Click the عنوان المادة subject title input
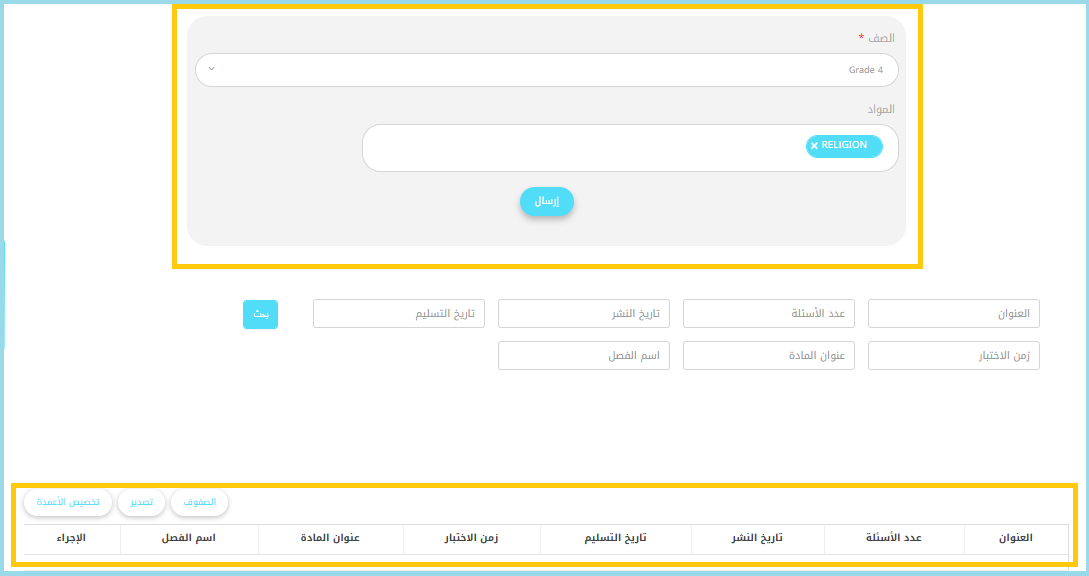 click(768, 356)
